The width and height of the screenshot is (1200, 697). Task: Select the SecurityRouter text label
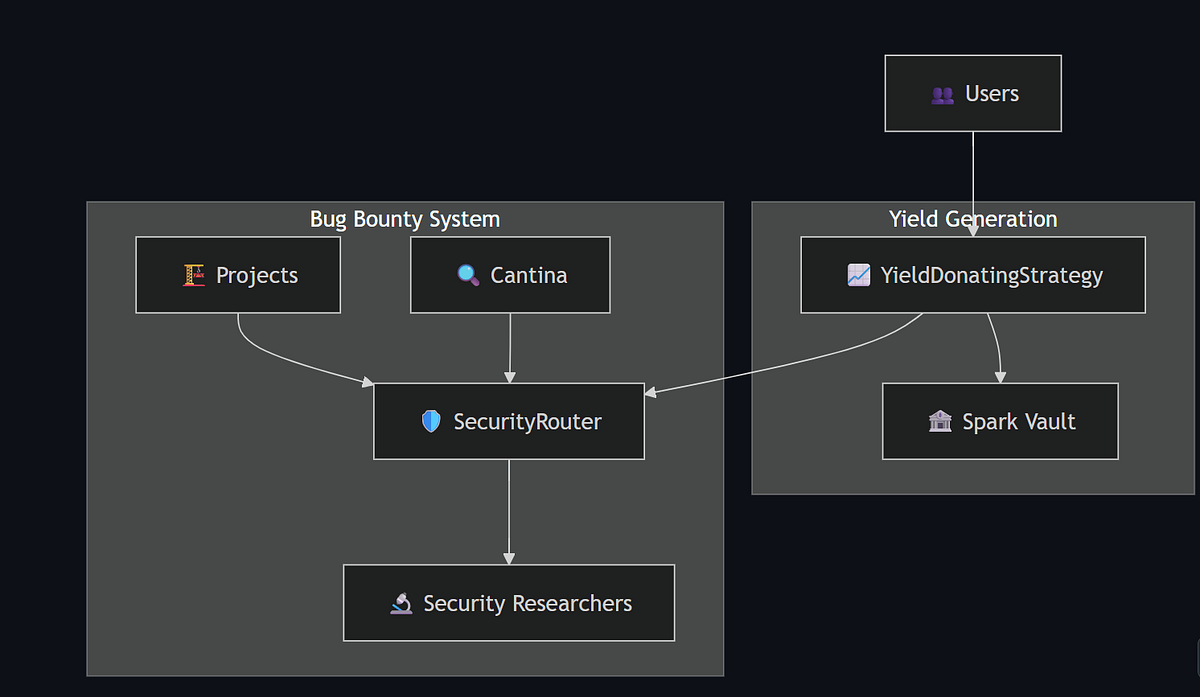click(528, 422)
